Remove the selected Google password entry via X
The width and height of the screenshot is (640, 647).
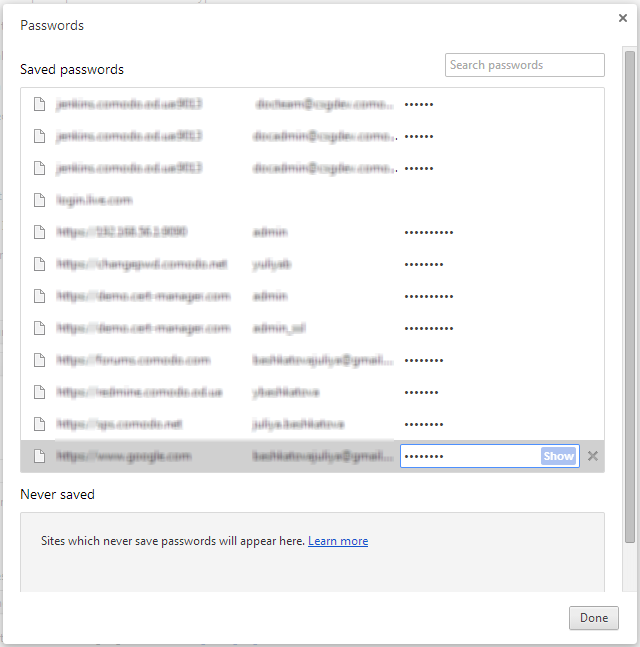593,456
